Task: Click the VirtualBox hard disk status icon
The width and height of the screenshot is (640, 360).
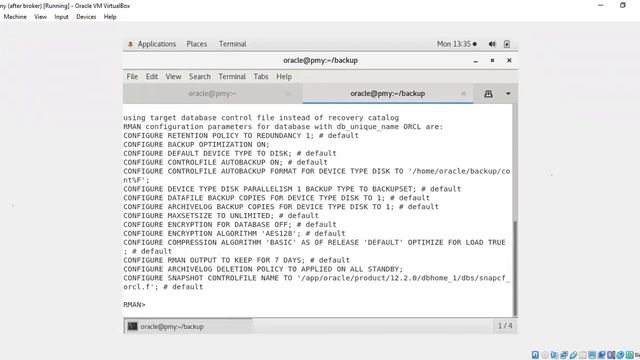Action: pos(536,355)
